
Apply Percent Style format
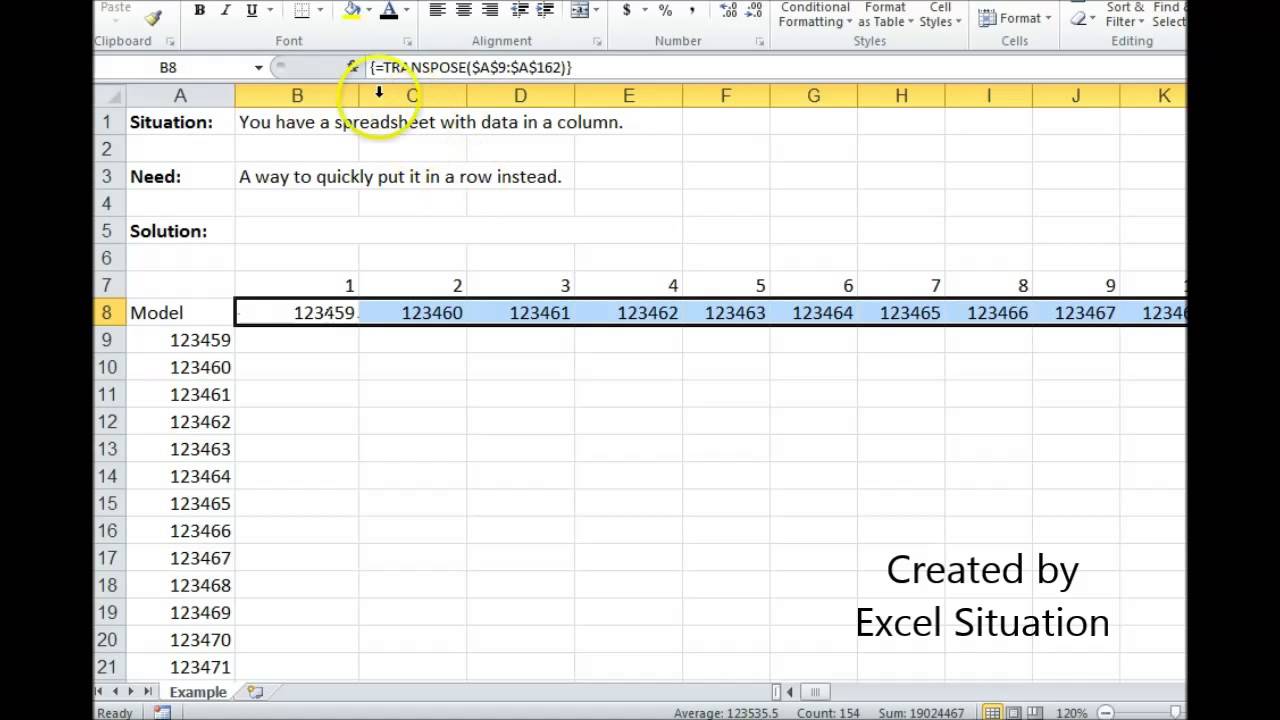[665, 10]
